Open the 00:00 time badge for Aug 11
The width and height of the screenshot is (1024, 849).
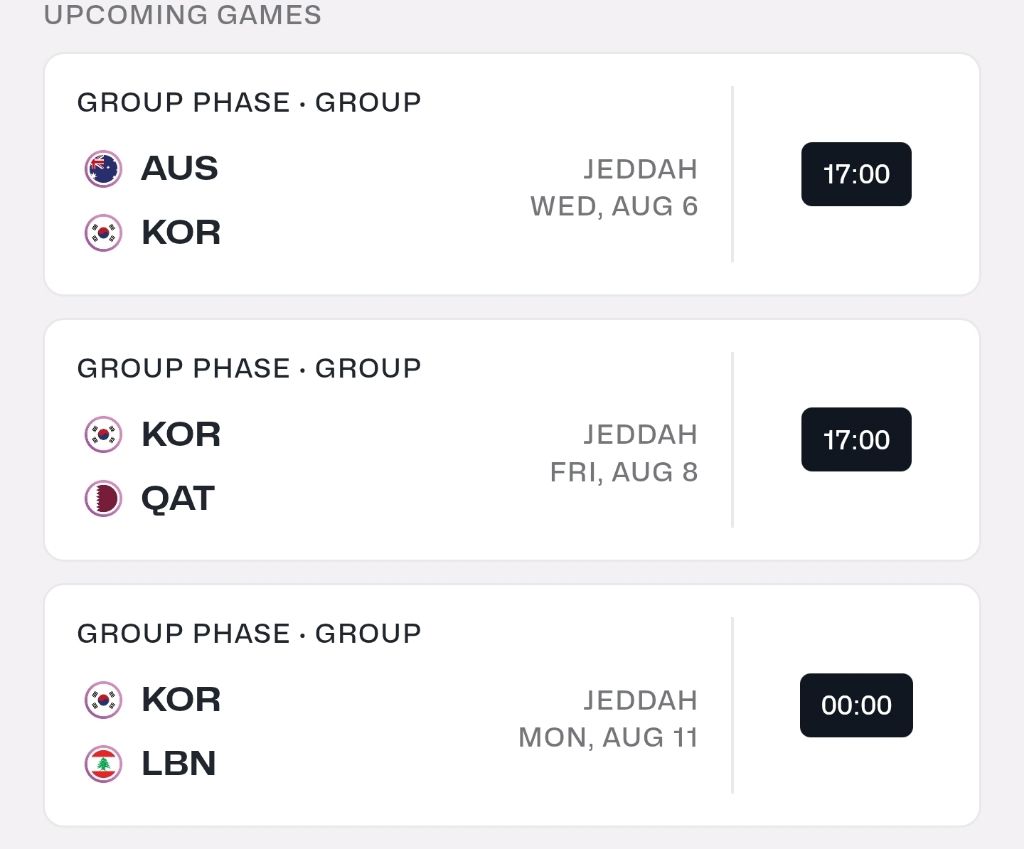[856, 705]
